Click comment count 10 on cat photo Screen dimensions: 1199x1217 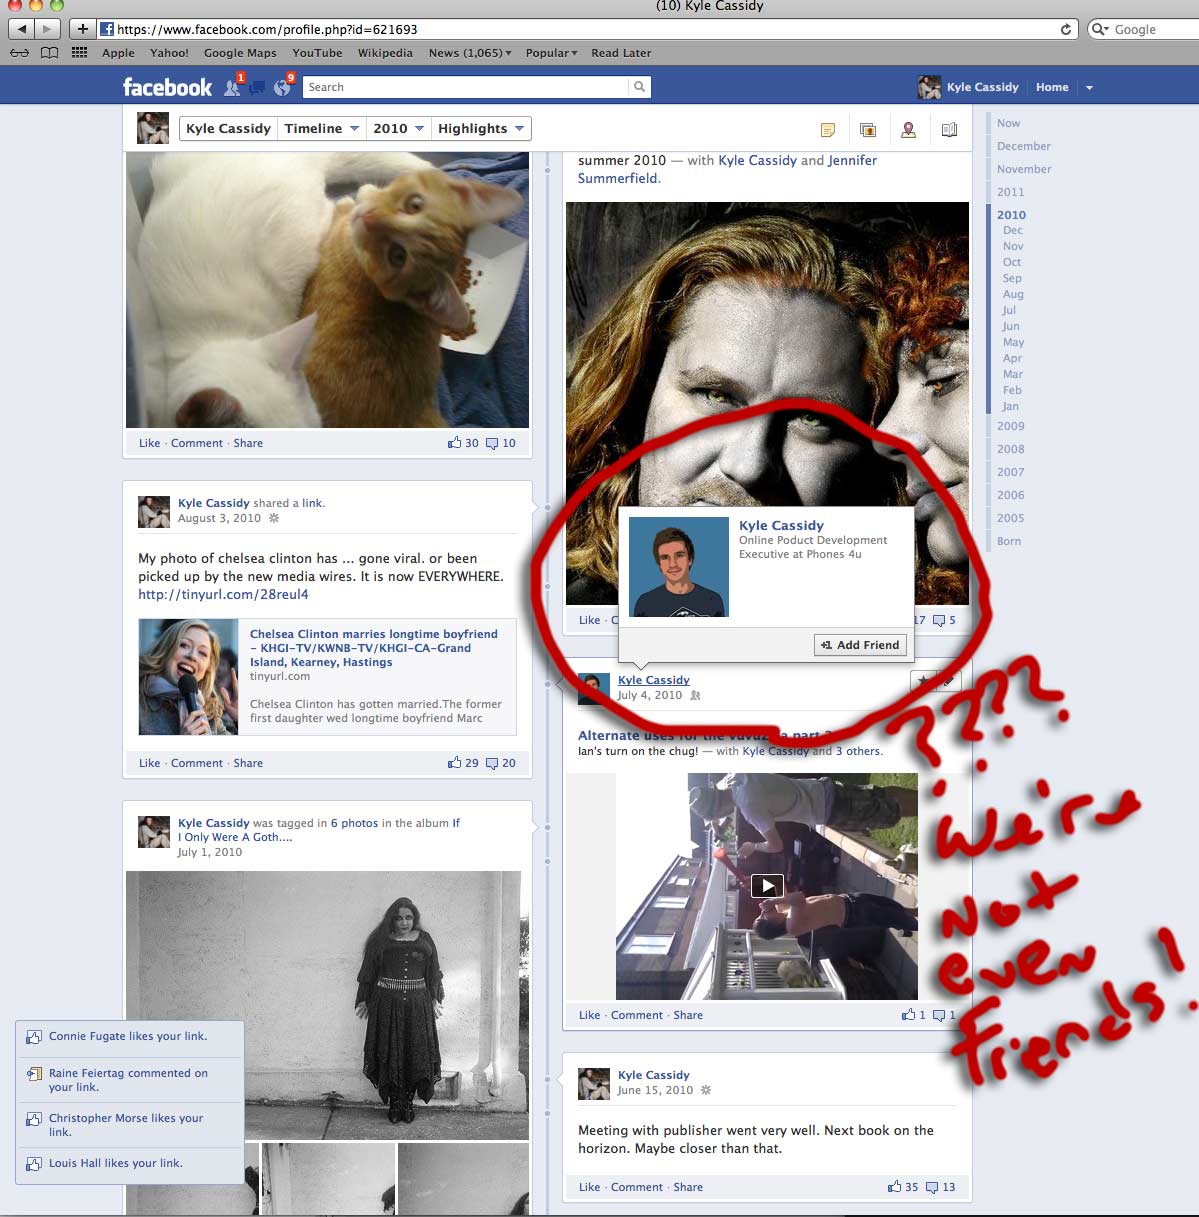(501, 443)
